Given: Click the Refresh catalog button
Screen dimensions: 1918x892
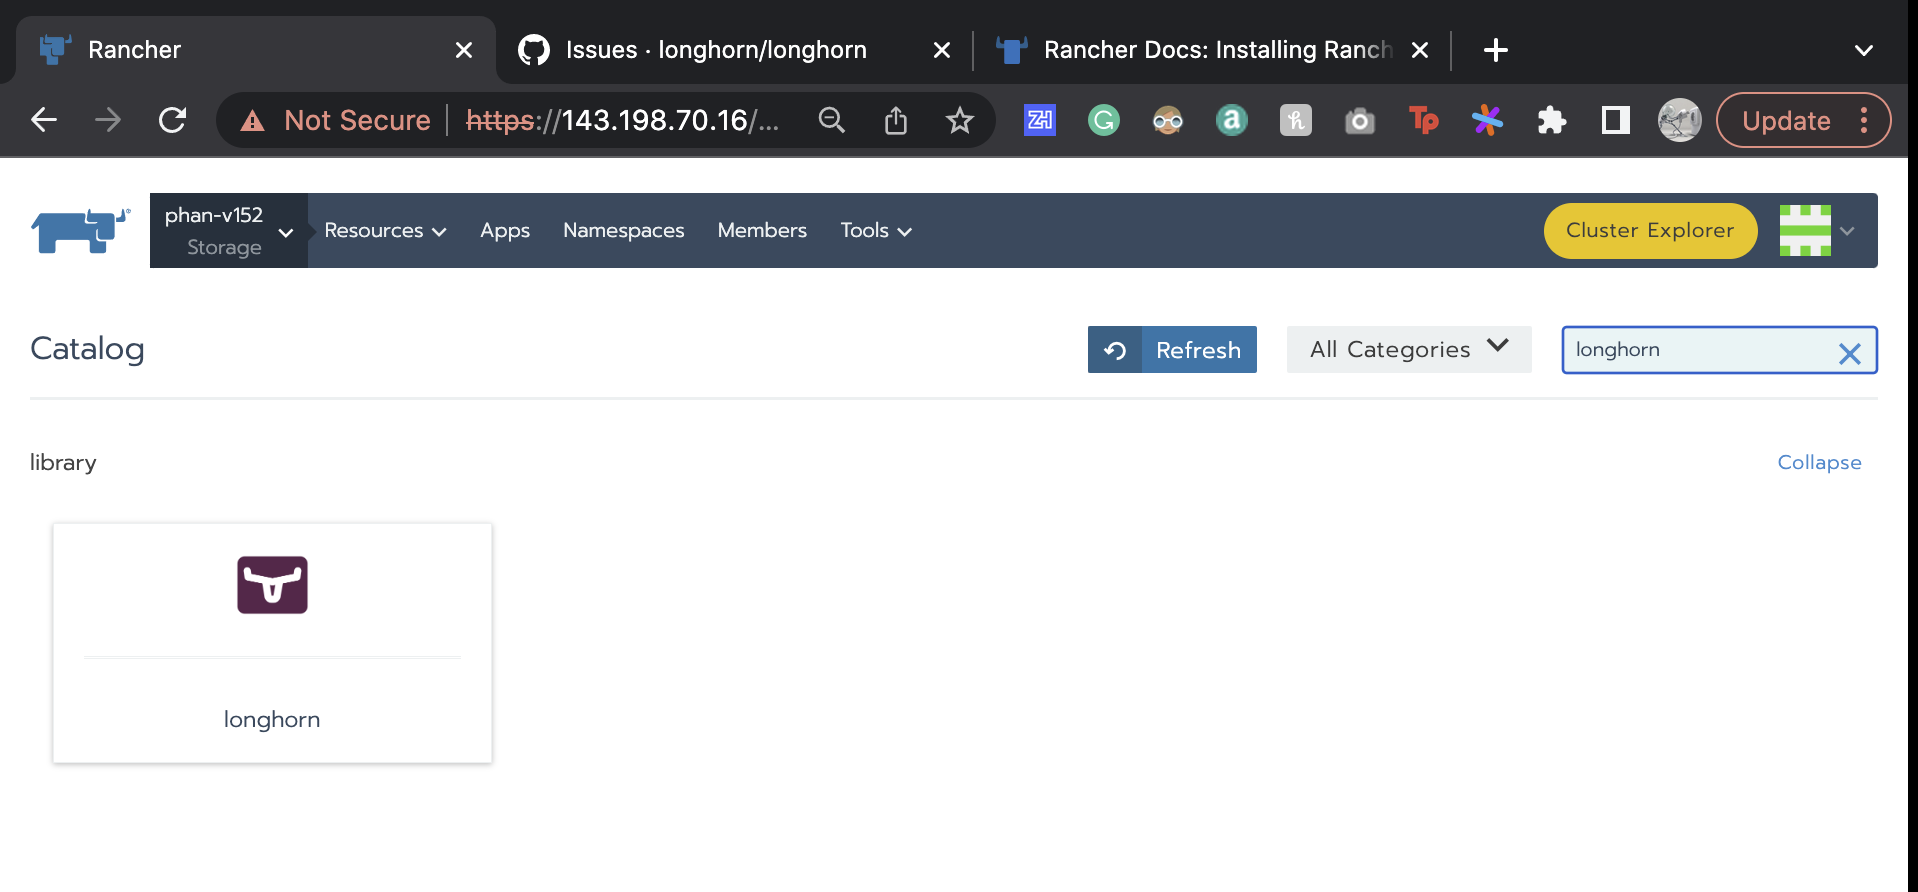Looking at the screenshot, I should tap(1172, 349).
